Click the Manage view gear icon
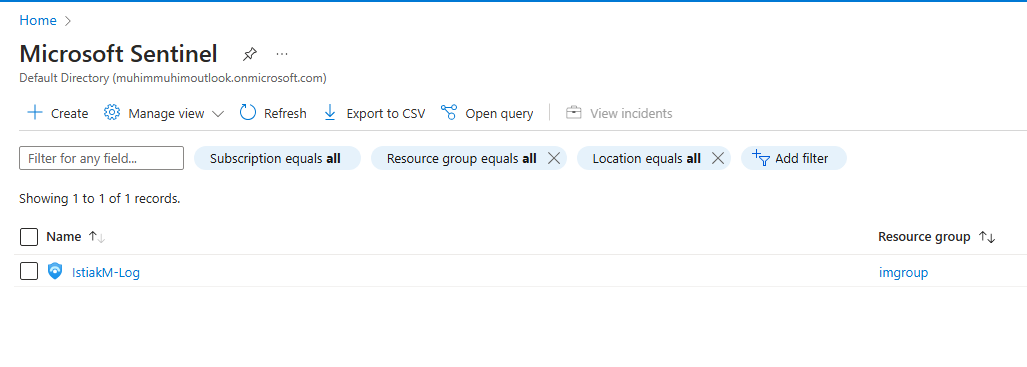Image resolution: width=1027 pixels, height=367 pixels. (x=112, y=113)
